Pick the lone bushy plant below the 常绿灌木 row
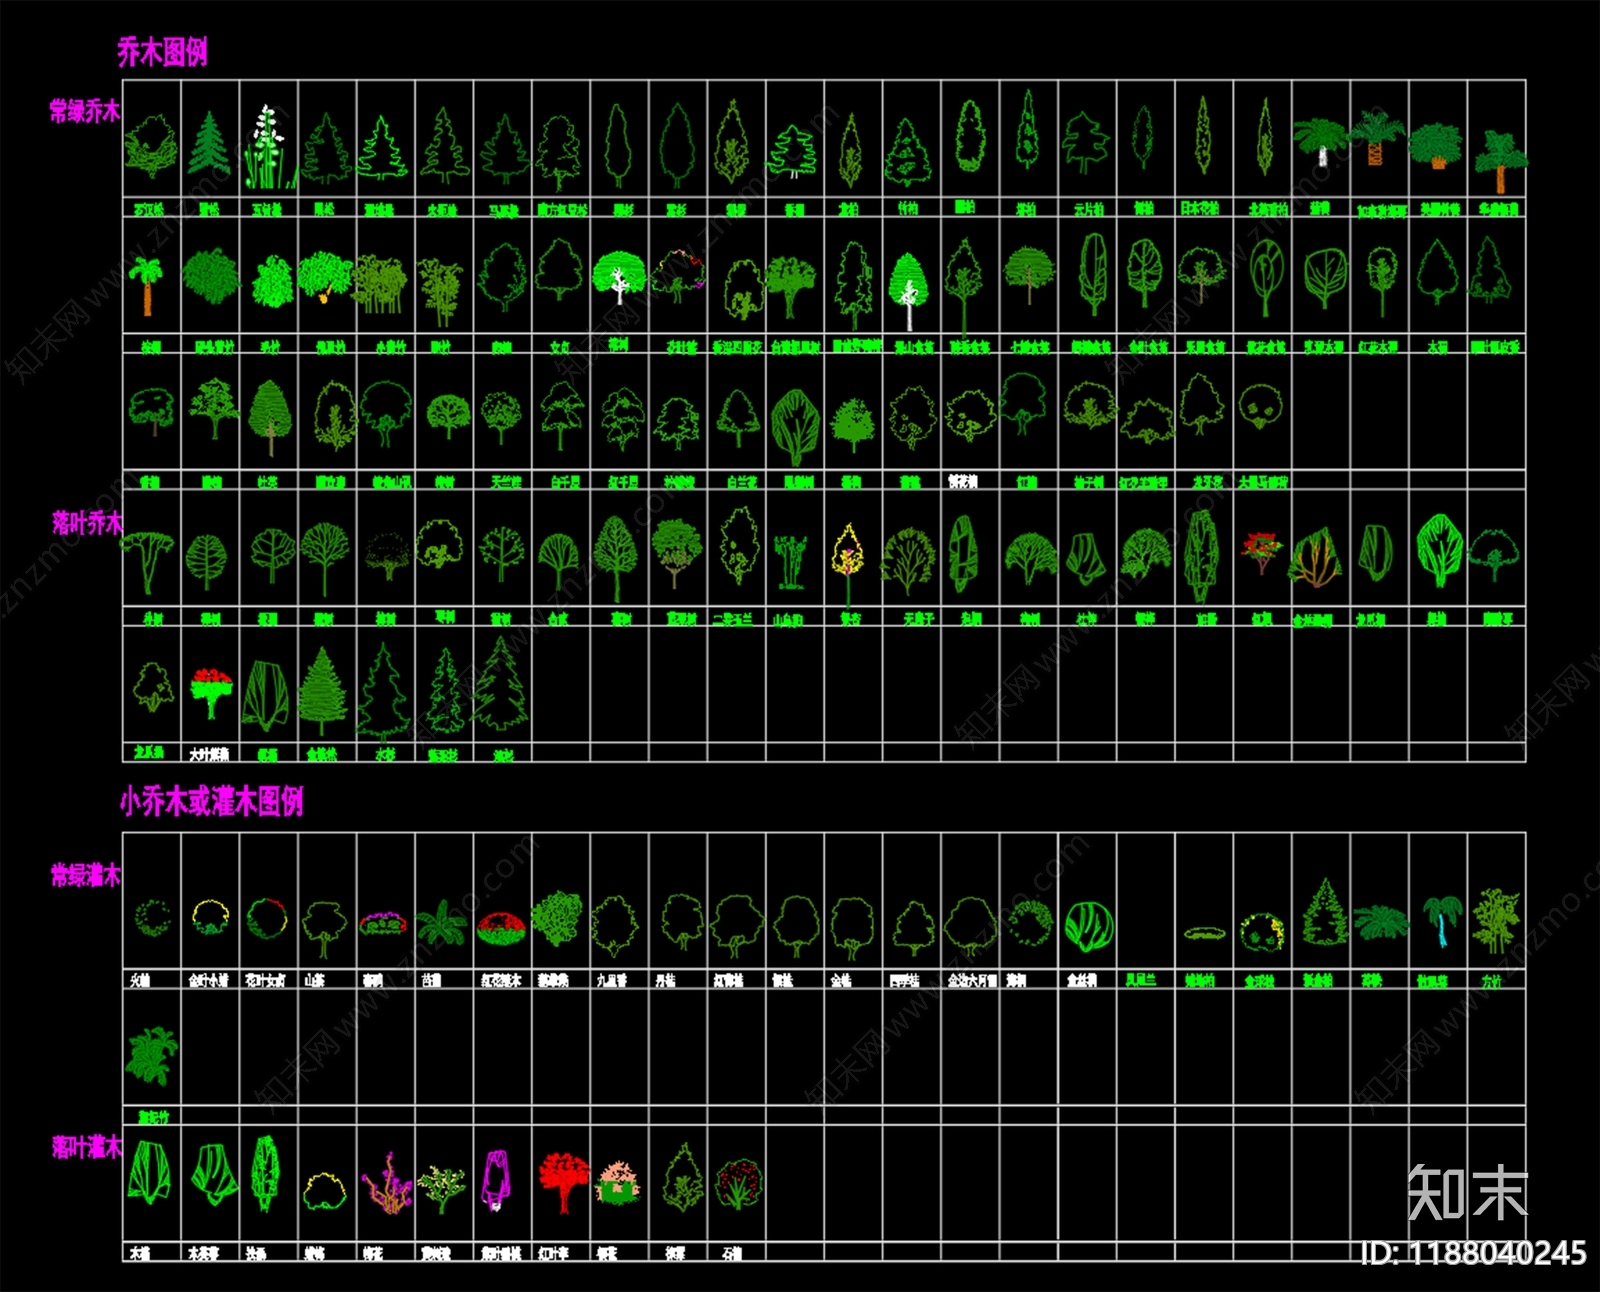The height and width of the screenshot is (1292, 1600). pos(151,1056)
